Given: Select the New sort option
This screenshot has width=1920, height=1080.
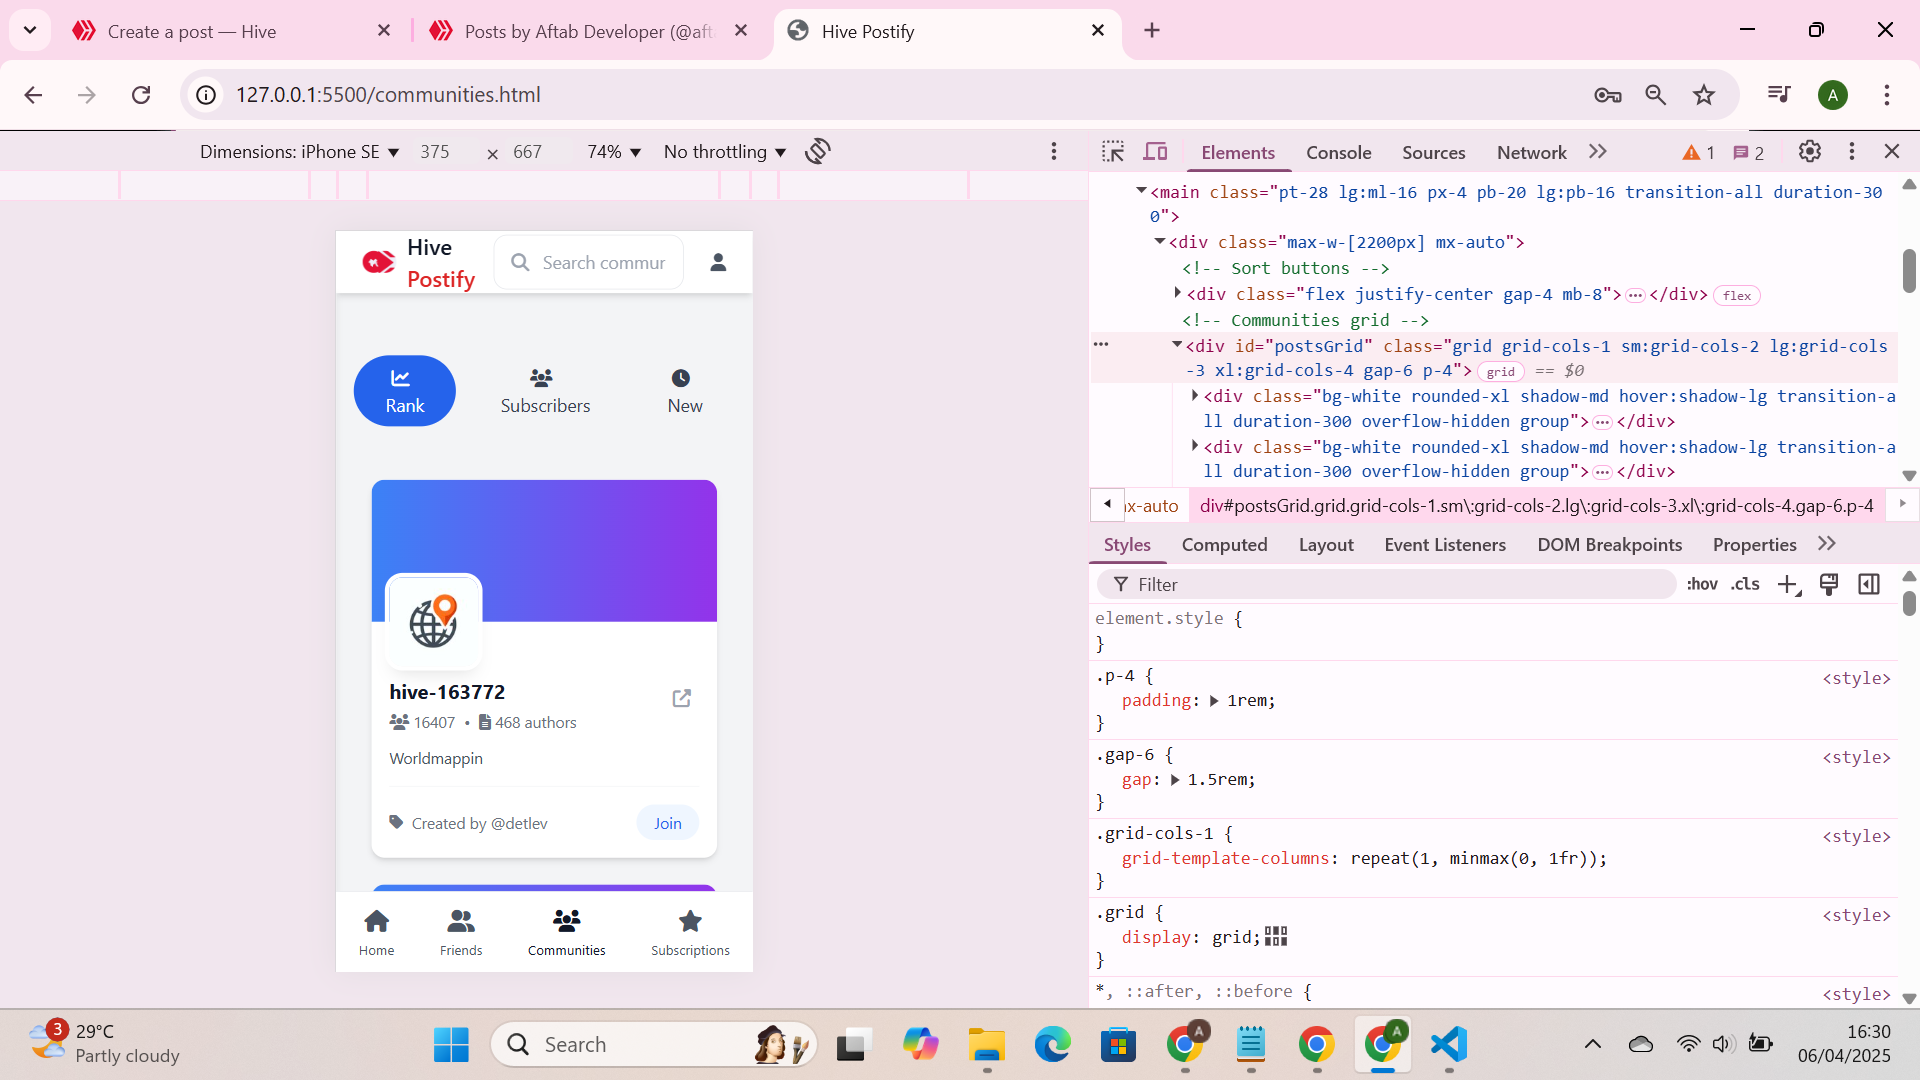Looking at the screenshot, I should (685, 391).
